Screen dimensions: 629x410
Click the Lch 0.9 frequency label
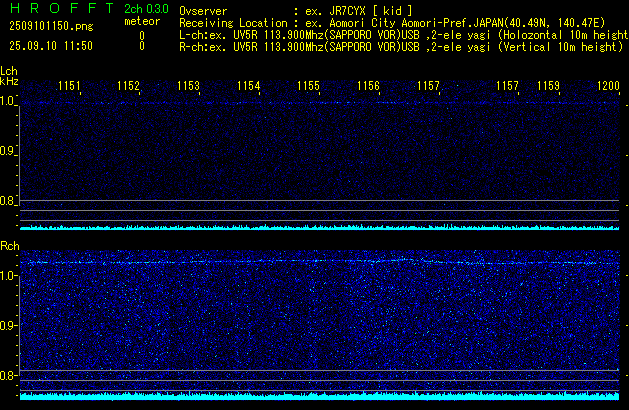point(7,151)
